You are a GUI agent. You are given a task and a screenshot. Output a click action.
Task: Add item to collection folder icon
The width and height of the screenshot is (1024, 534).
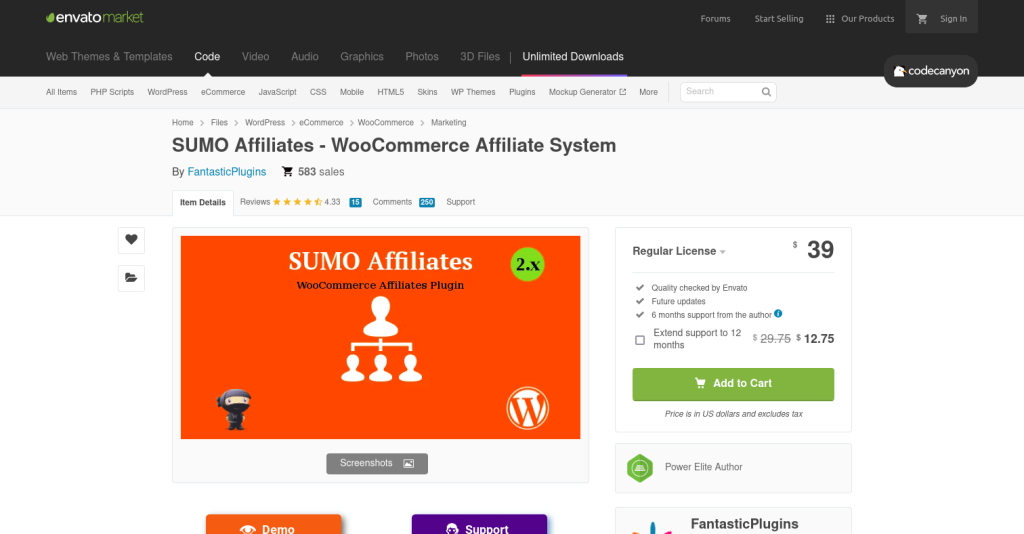[131, 278]
